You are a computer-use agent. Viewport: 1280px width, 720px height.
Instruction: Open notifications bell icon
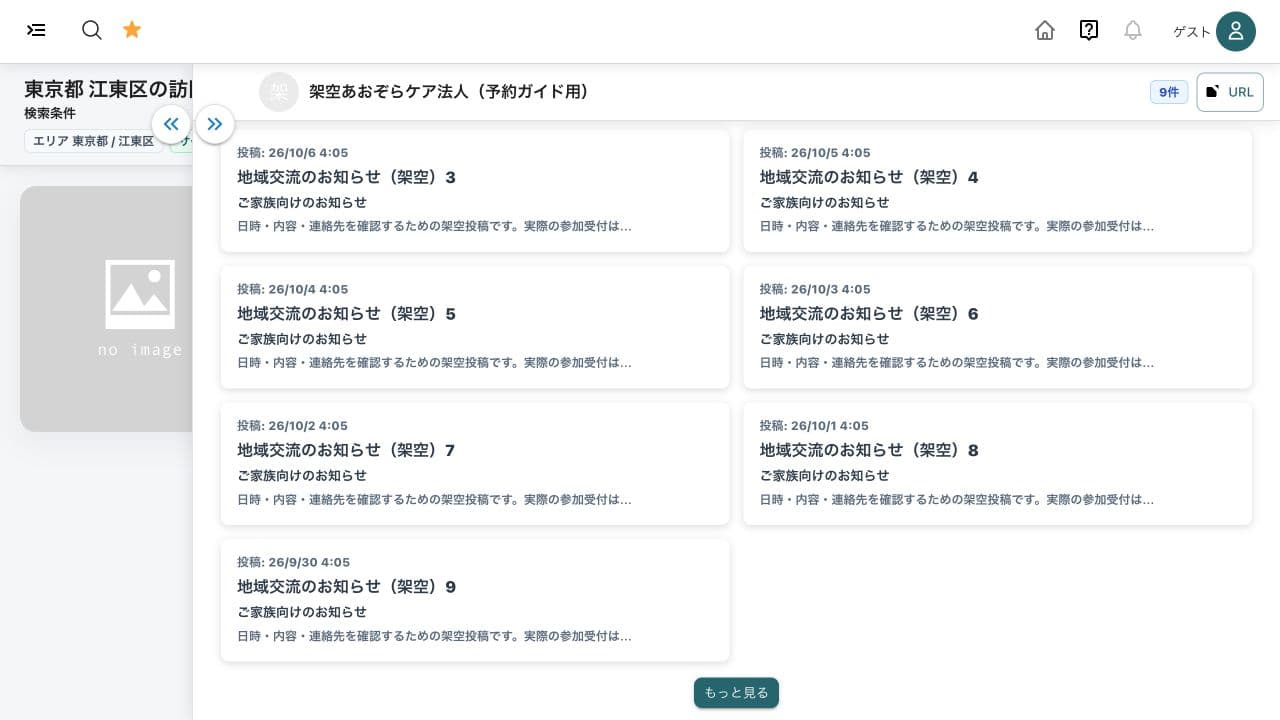click(x=1133, y=31)
